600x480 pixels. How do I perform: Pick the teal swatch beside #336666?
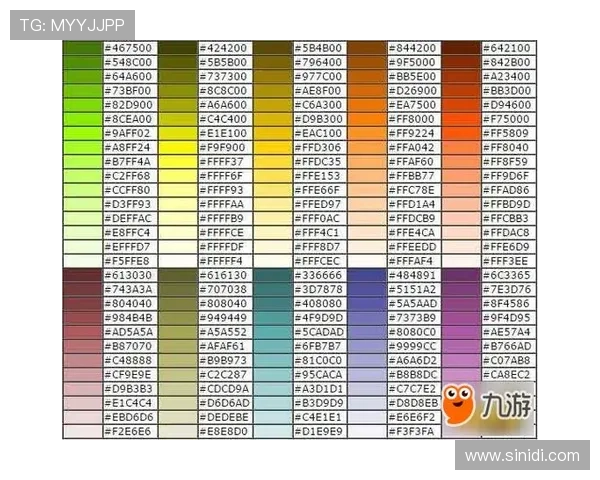click(272, 275)
